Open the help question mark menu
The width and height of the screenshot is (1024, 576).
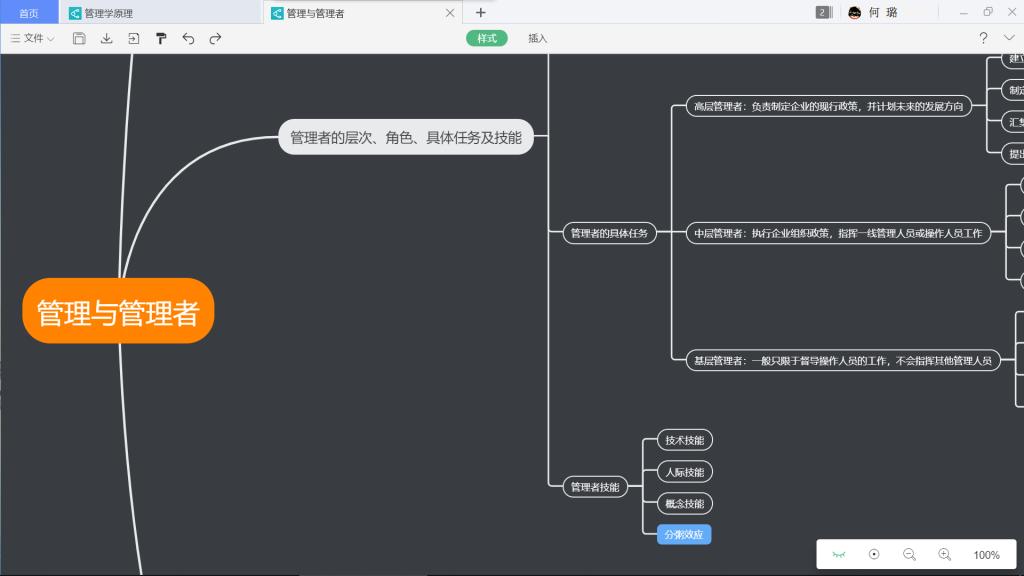[x=983, y=38]
